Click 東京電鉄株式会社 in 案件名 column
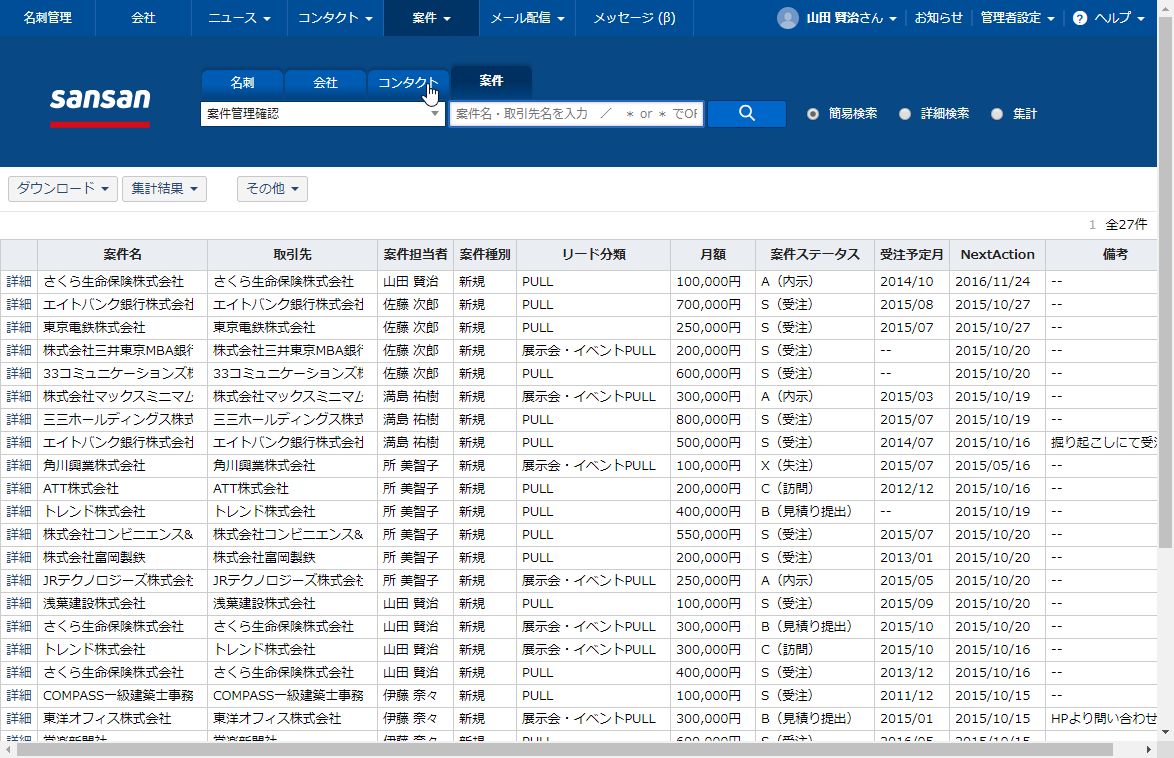This screenshot has height=758, width=1174. pyautogui.click(x=94, y=328)
